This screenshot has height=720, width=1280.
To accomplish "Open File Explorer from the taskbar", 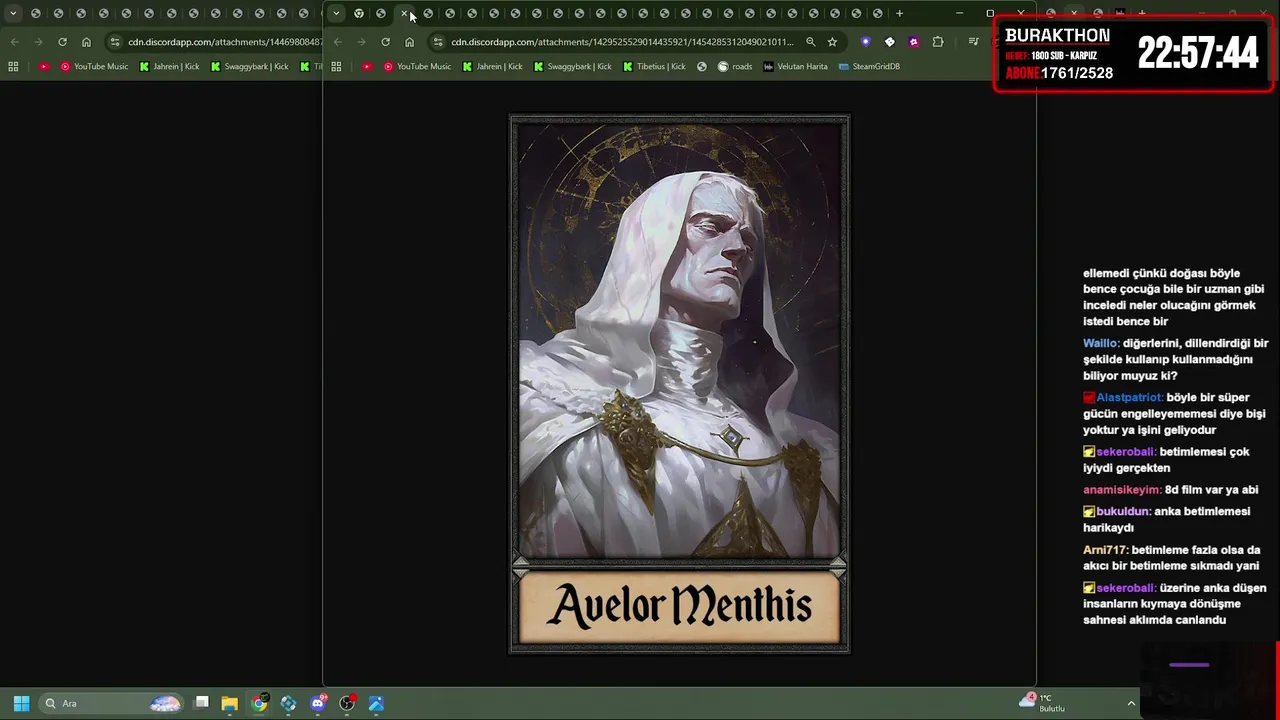I will tap(229, 703).
